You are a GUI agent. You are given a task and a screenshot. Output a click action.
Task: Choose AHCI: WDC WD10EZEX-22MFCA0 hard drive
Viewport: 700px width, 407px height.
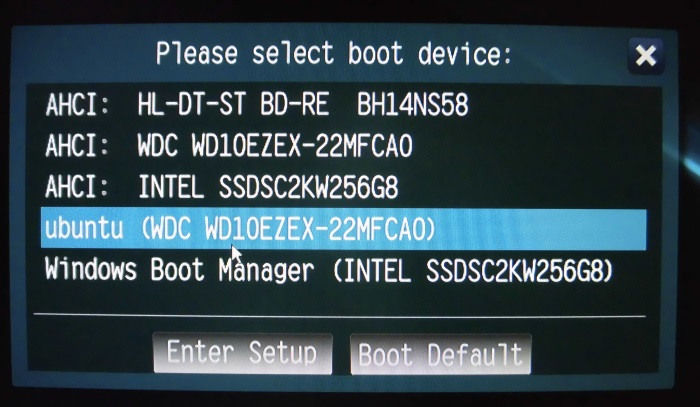[x=343, y=145]
